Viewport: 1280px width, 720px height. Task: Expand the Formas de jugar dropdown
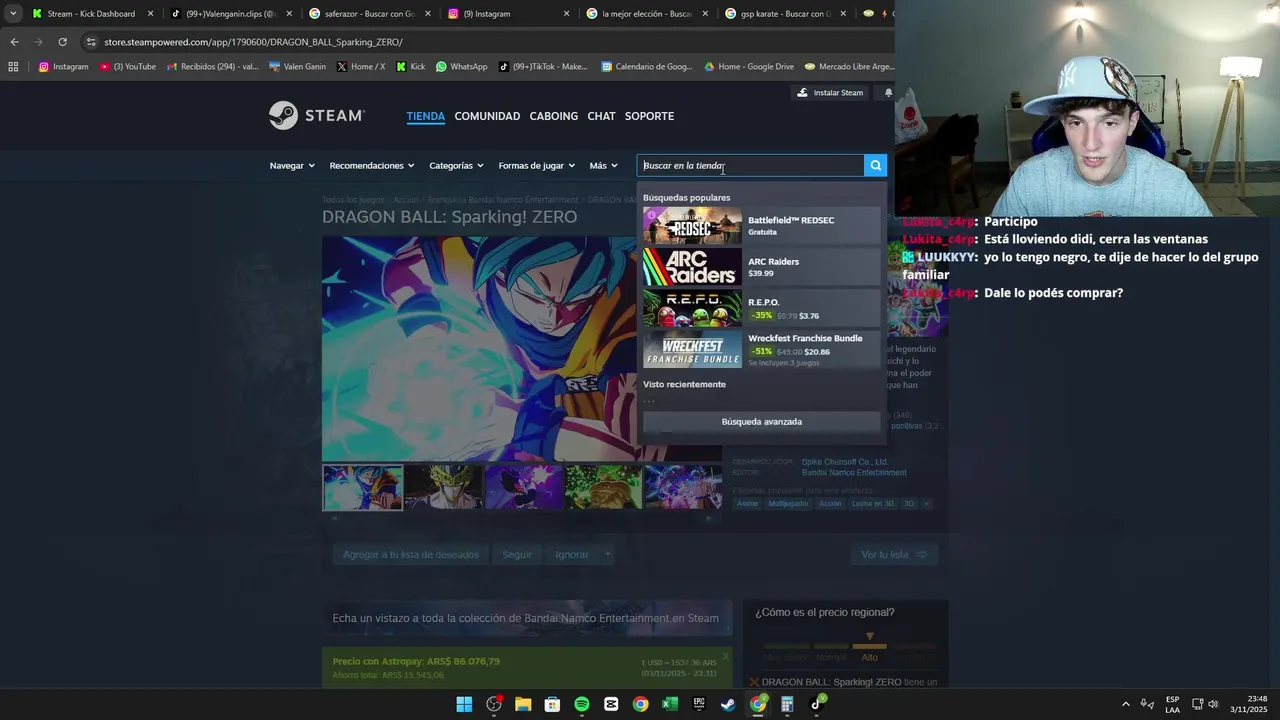(537, 166)
